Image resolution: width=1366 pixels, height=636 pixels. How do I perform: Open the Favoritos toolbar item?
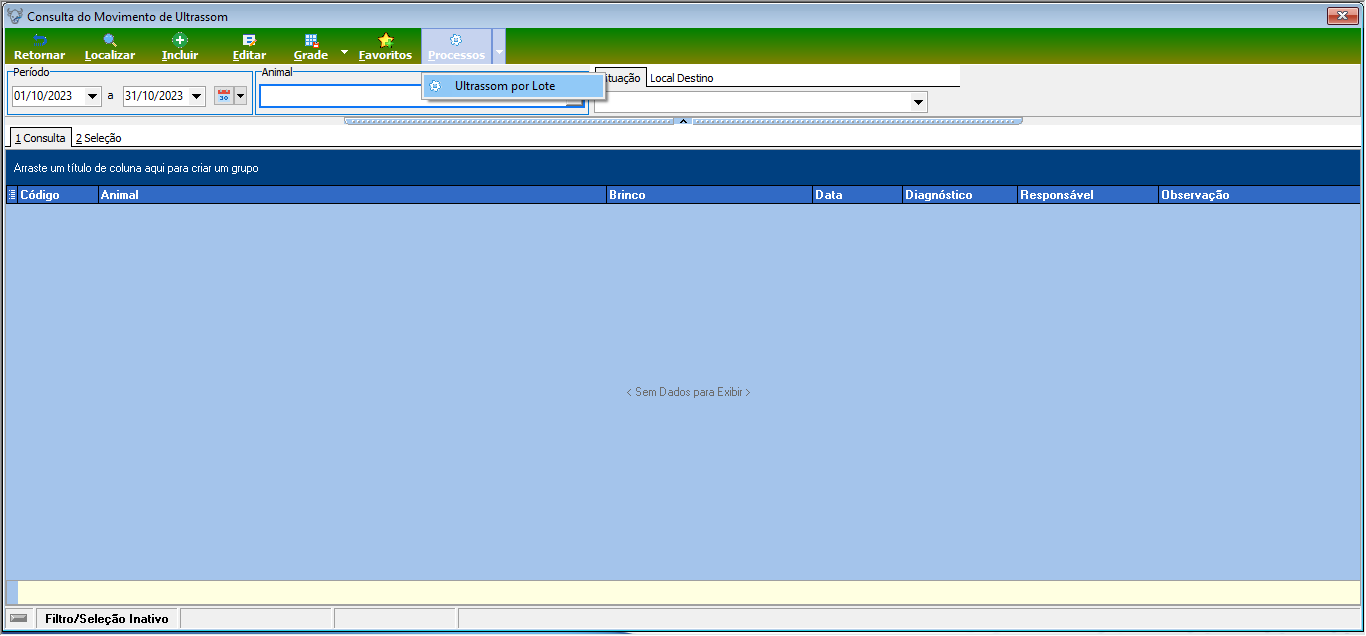pos(385,47)
